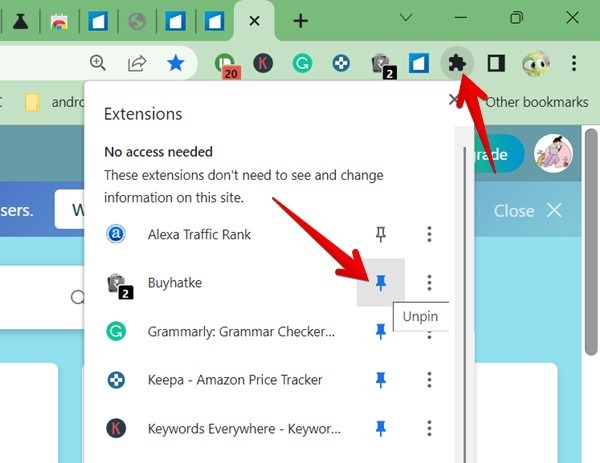The height and width of the screenshot is (463, 600).
Task: Open the tab search chevron
Action: tap(406, 18)
